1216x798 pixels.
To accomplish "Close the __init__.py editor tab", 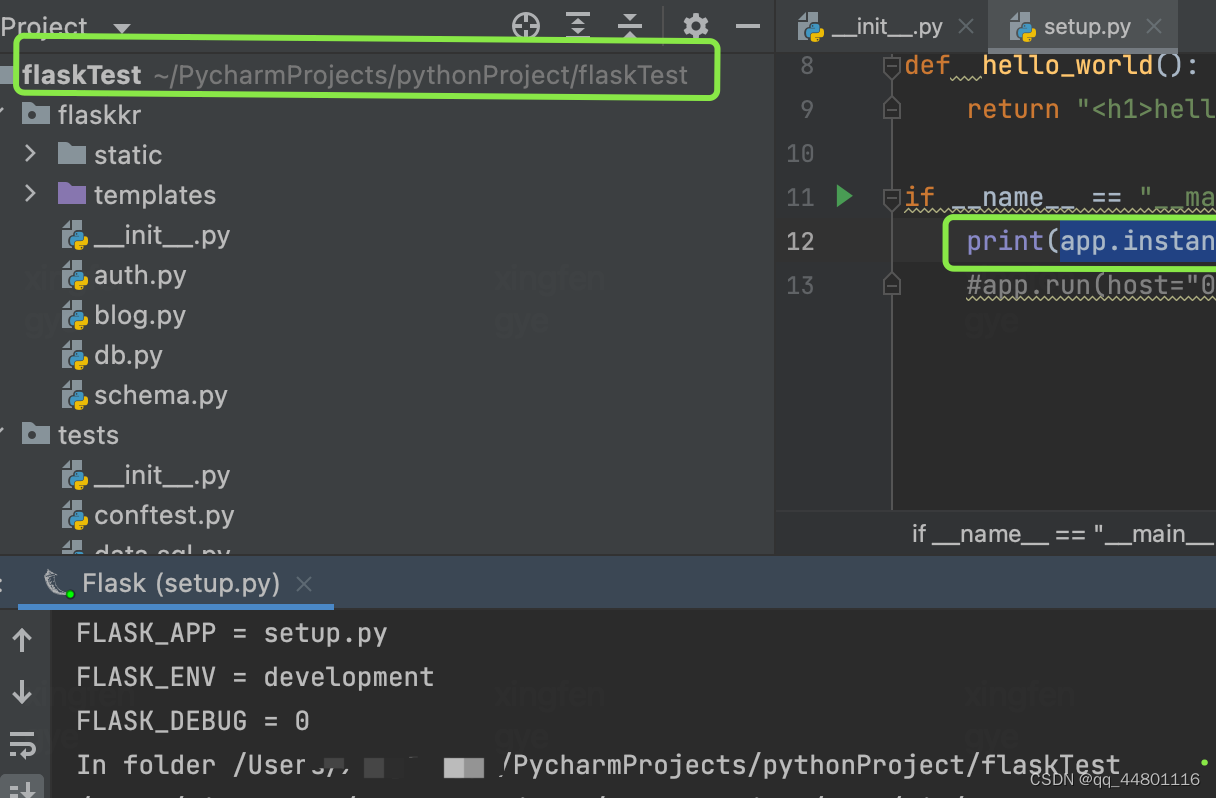I will 965,27.
